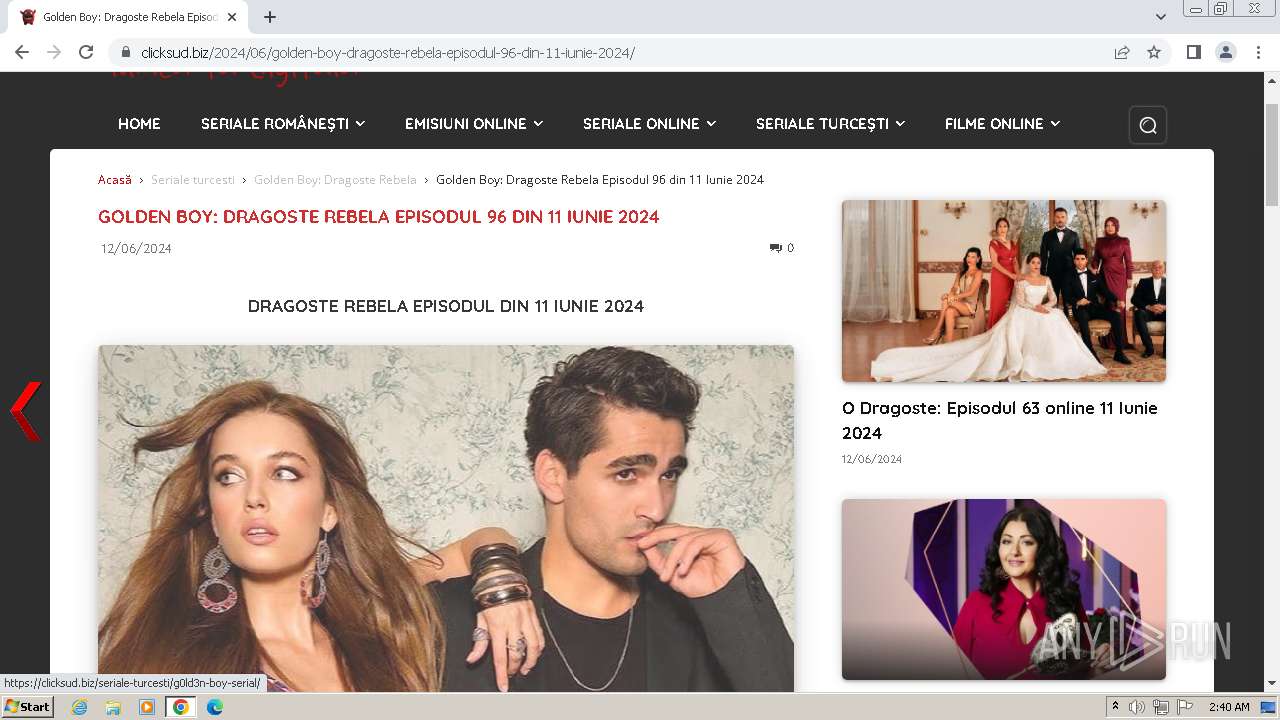
Task: Open the browser side panel
Action: (x=1194, y=52)
